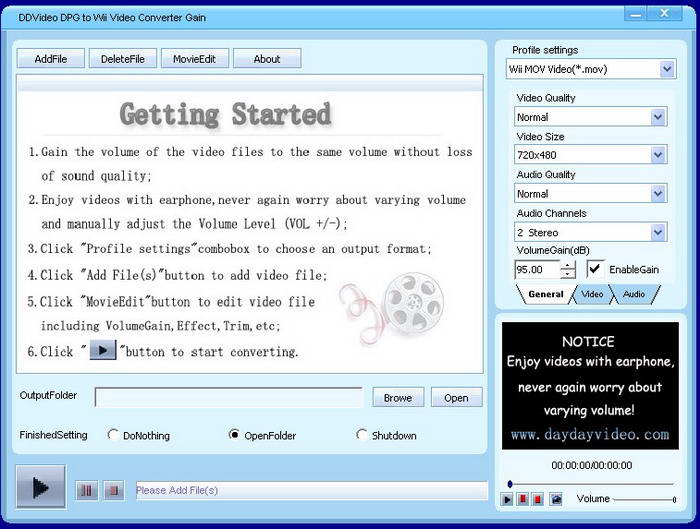Play the preview under the notice screen

click(507, 499)
